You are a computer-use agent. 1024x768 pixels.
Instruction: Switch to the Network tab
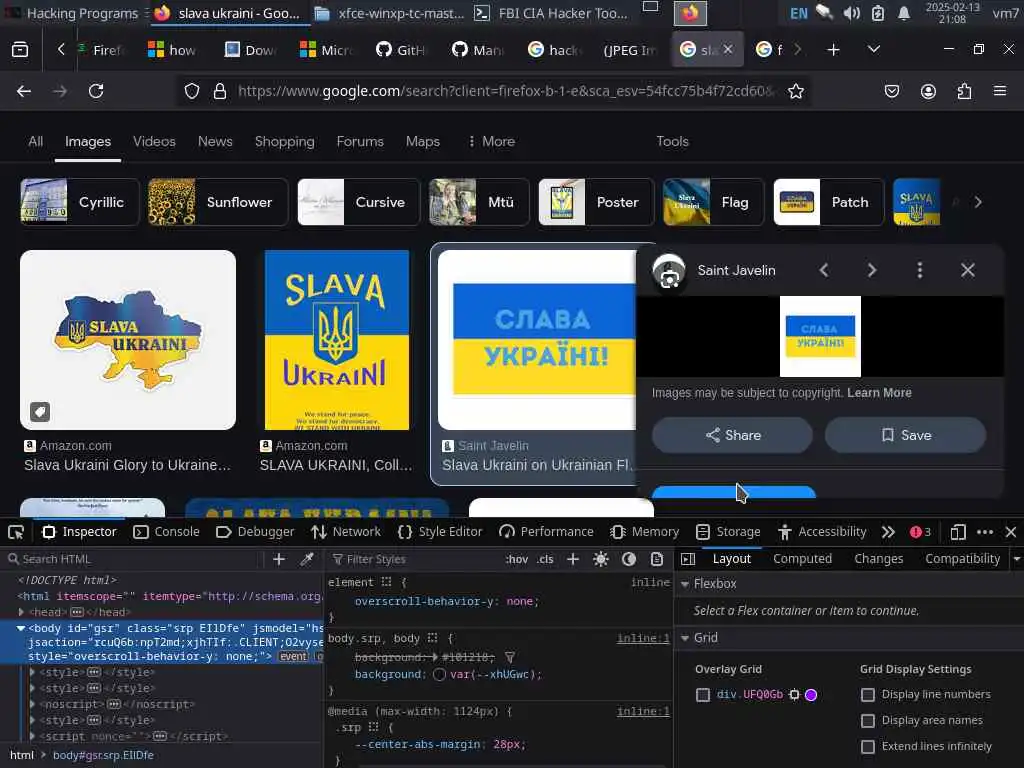[x=346, y=532]
